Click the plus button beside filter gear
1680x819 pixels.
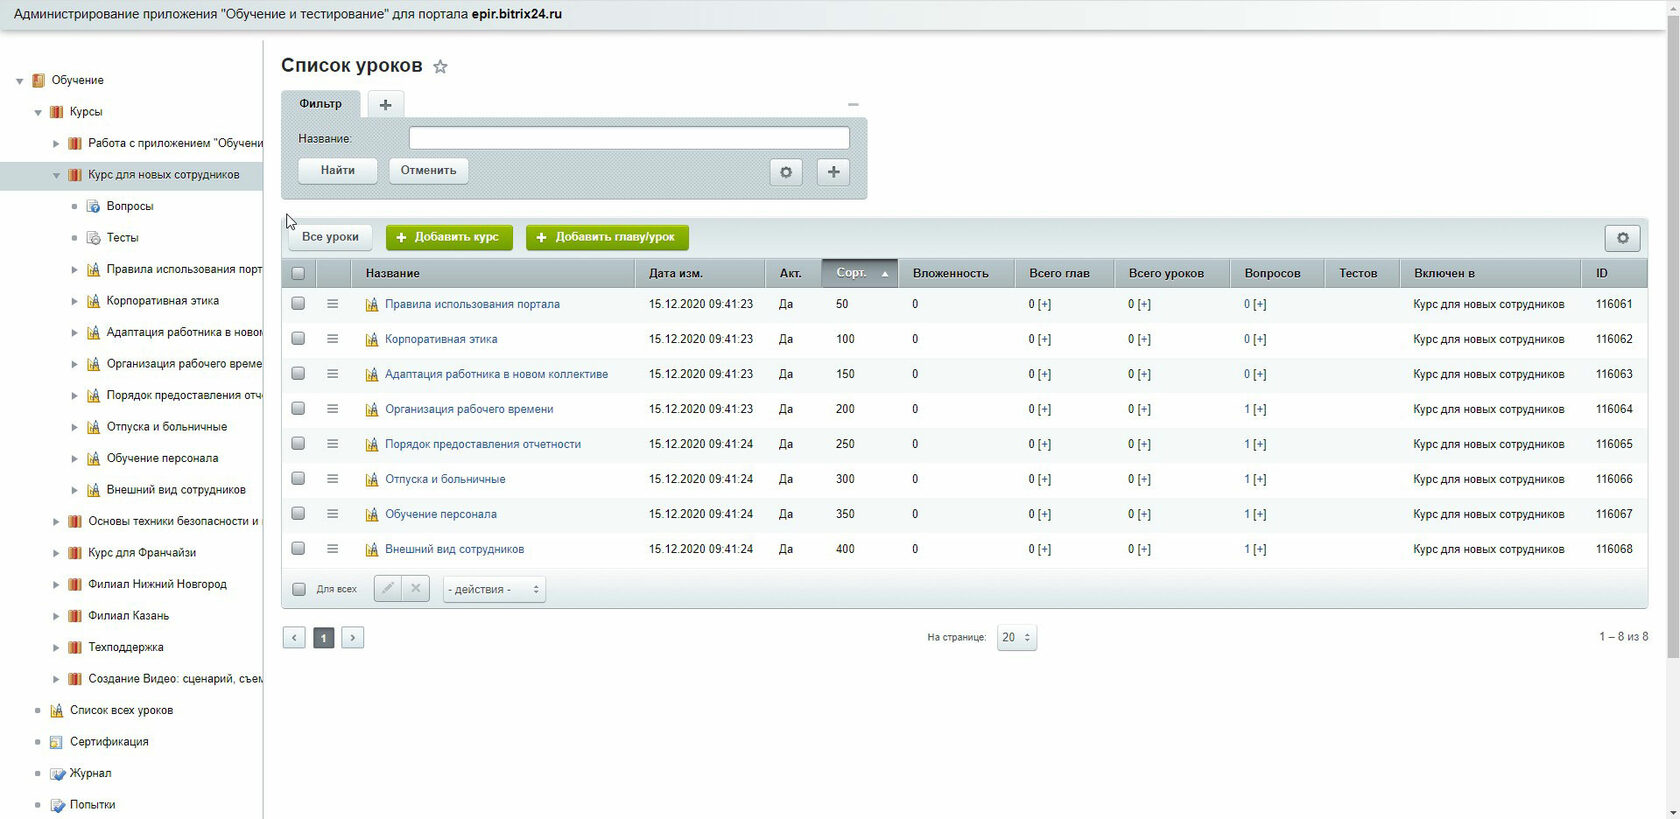(833, 172)
